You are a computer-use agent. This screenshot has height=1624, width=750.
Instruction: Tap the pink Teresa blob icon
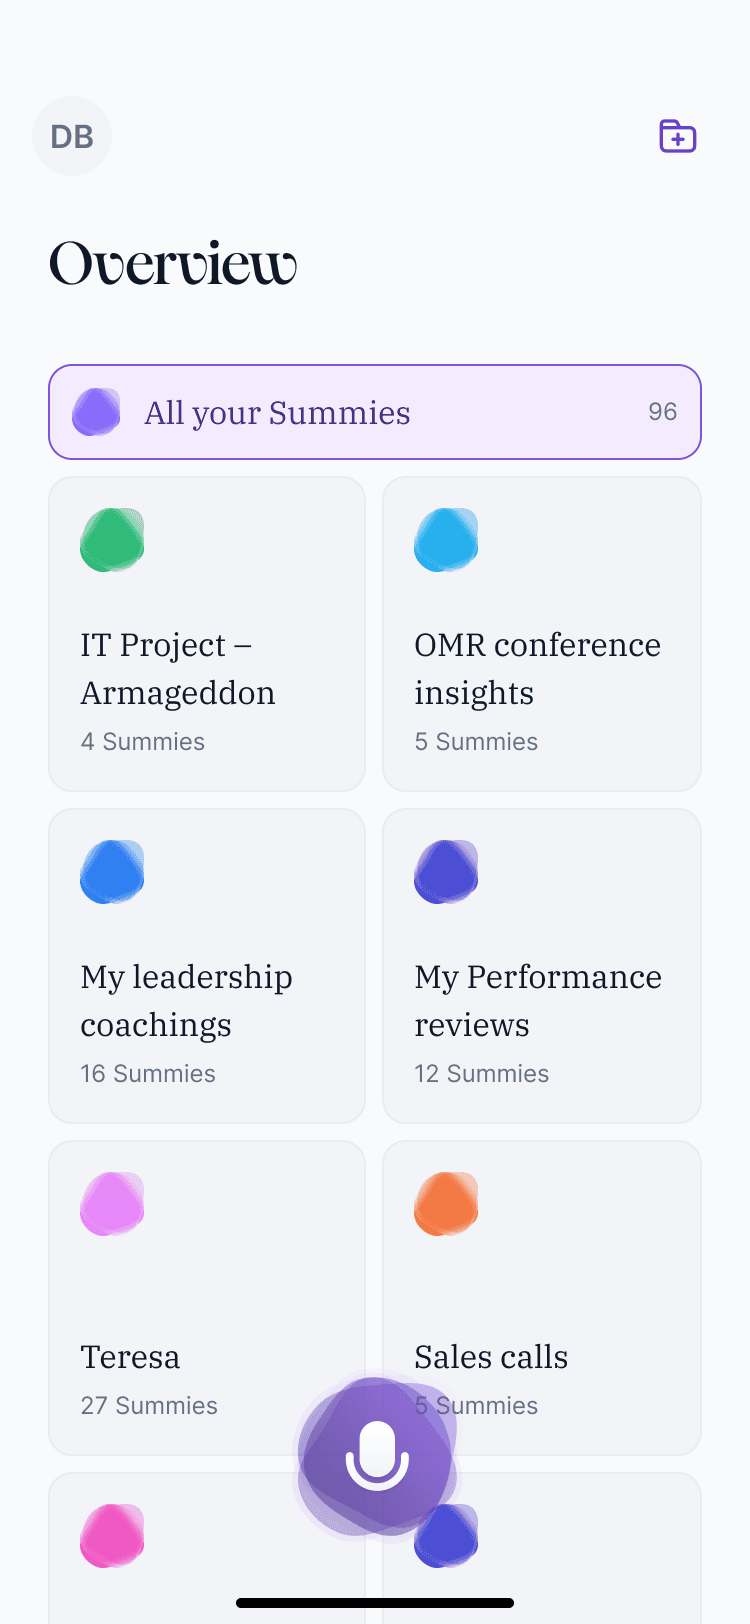point(112,1204)
